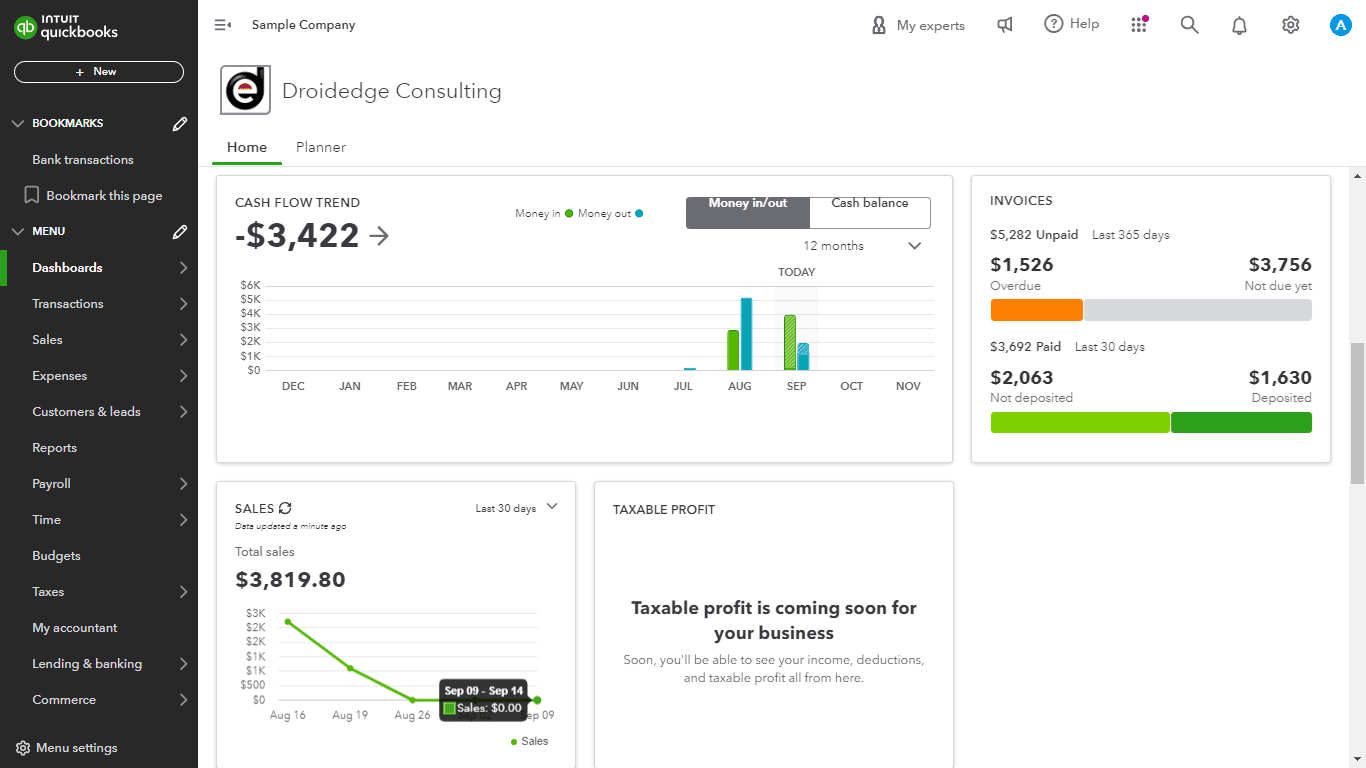Click the August money in bar

tap(733, 350)
